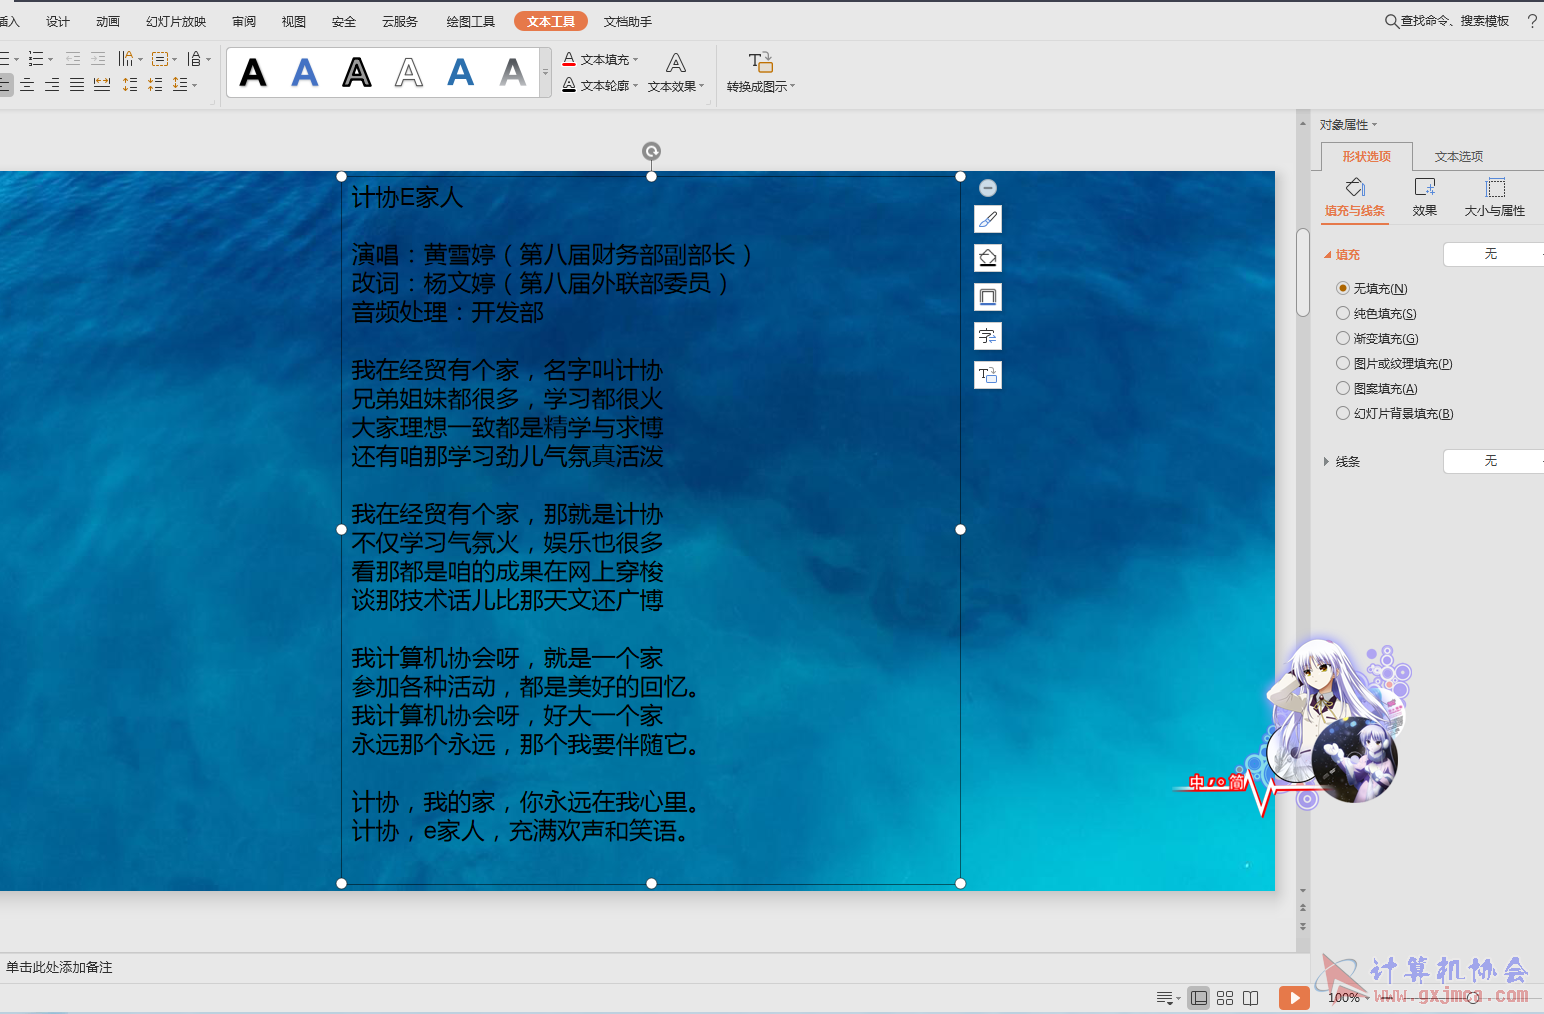Open the 审阅 (Review) menu tab

click(x=244, y=21)
